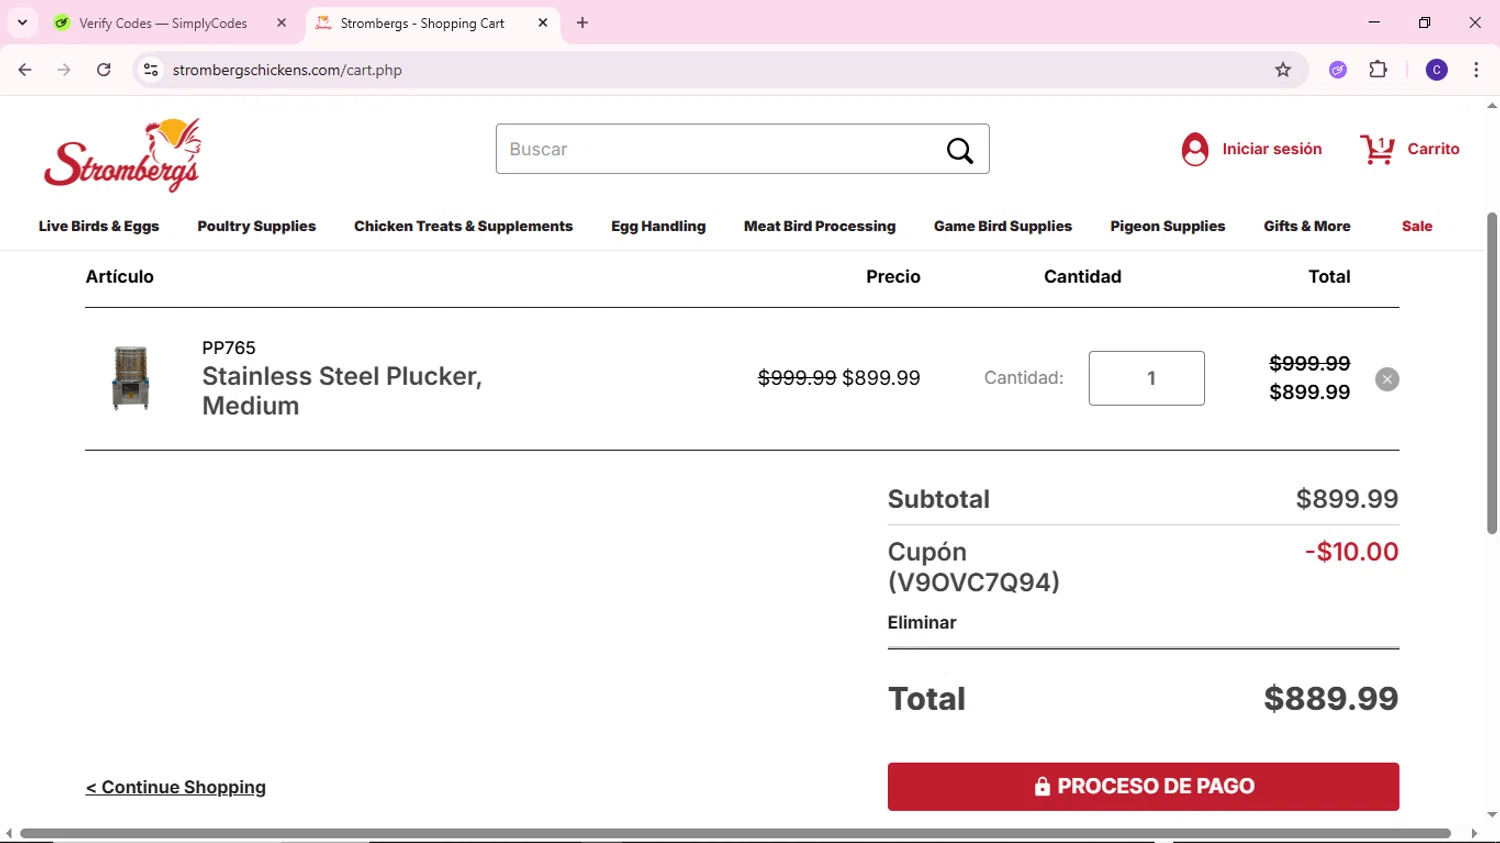The width and height of the screenshot is (1500, 843).
Task: Click Eliminar to remove the coupon
Action: pyautogui.click(x=922, y=623)
